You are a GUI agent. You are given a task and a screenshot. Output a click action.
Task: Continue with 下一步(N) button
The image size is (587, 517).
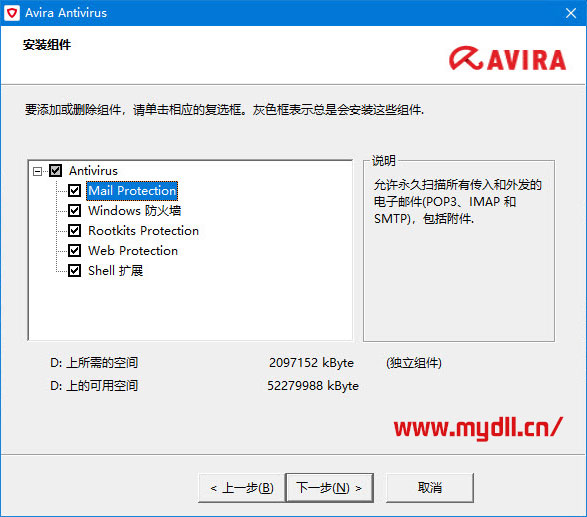coord(329,488)
